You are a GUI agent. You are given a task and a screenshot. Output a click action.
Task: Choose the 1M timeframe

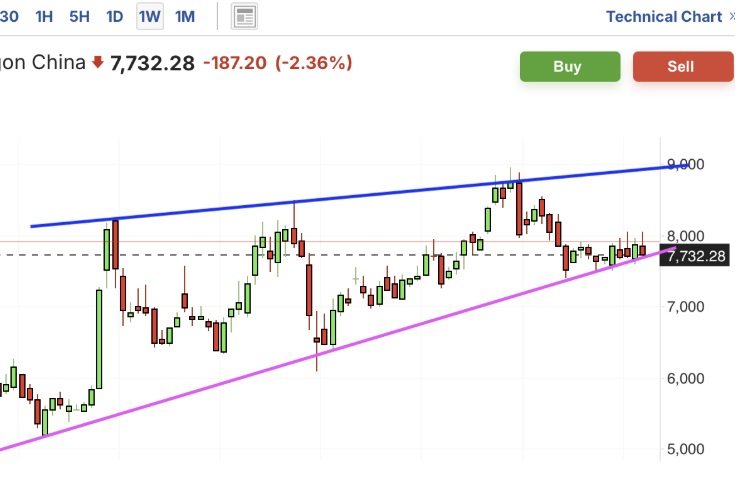(x=185, y=16)
